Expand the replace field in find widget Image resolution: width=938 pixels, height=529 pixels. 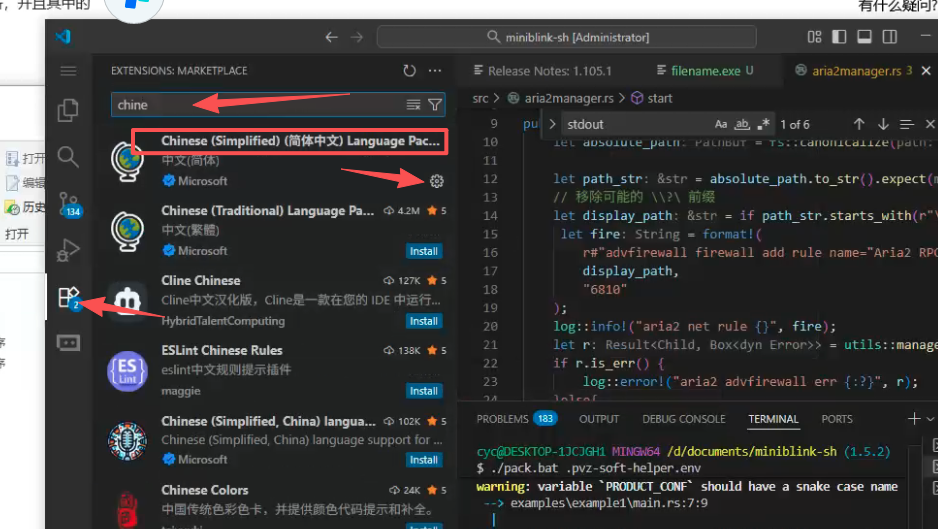[x=552, y=125]
